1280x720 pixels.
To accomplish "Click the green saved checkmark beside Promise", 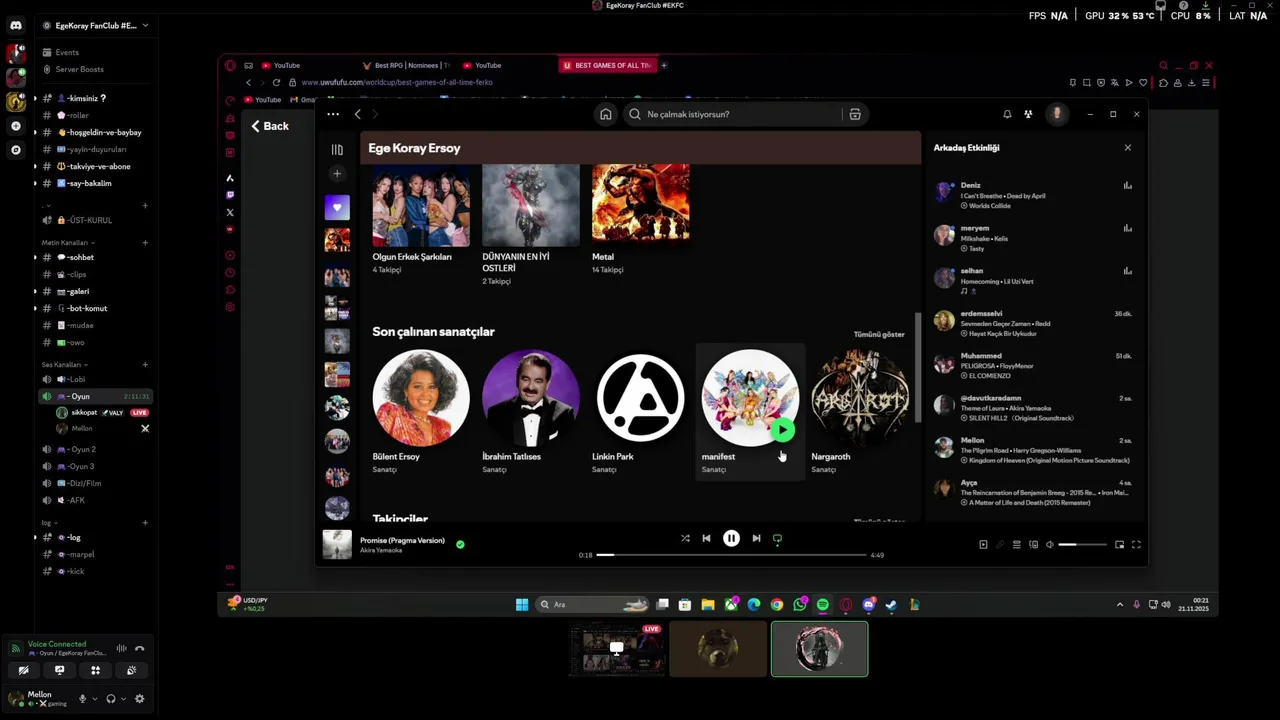I will click(x=460, y=545).
